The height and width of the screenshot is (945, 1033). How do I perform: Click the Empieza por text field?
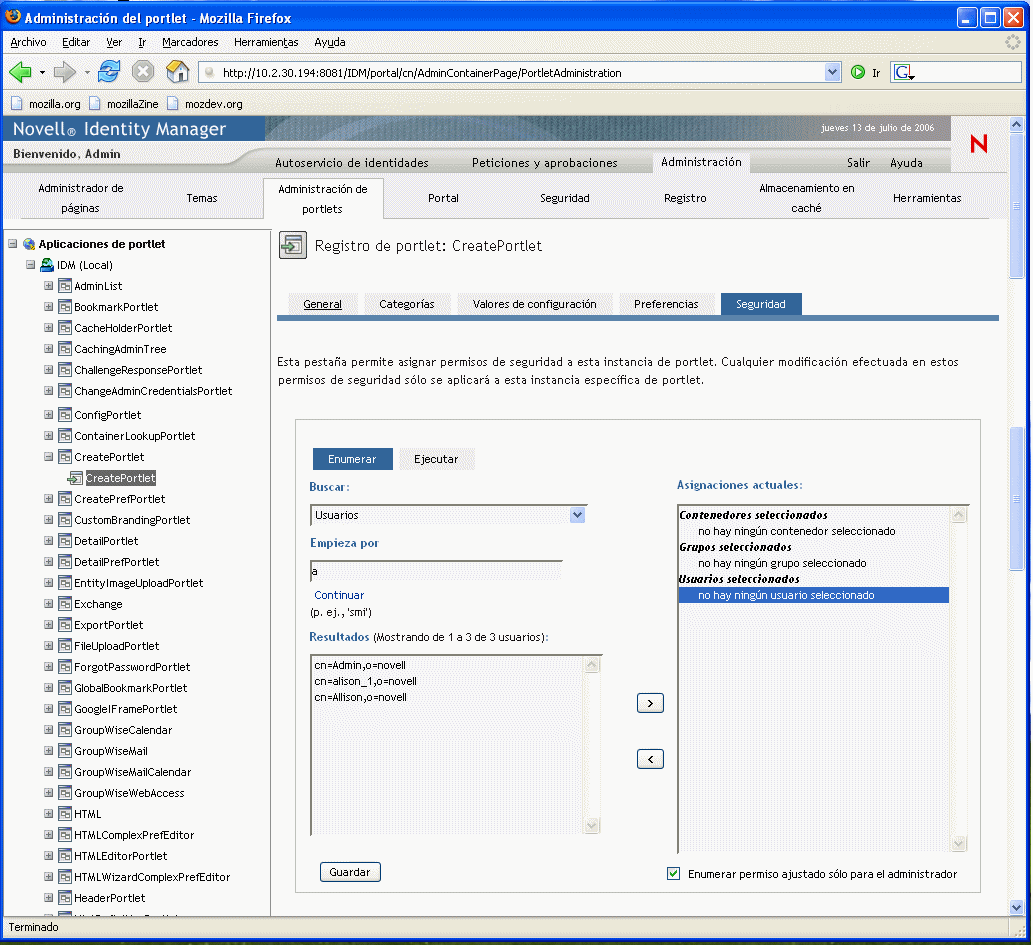point(436,571)
